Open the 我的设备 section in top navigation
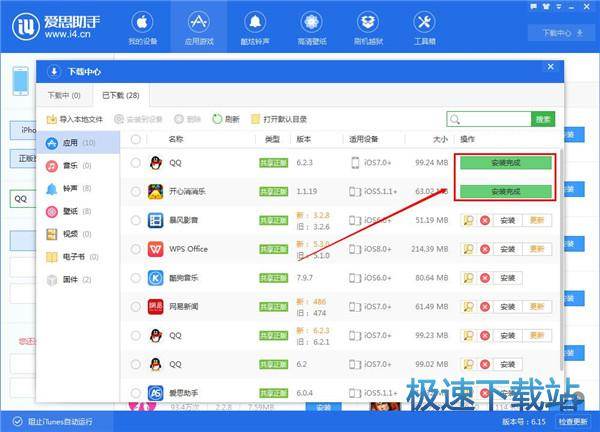This screenshot has width=600, height=432. [142, 28]
